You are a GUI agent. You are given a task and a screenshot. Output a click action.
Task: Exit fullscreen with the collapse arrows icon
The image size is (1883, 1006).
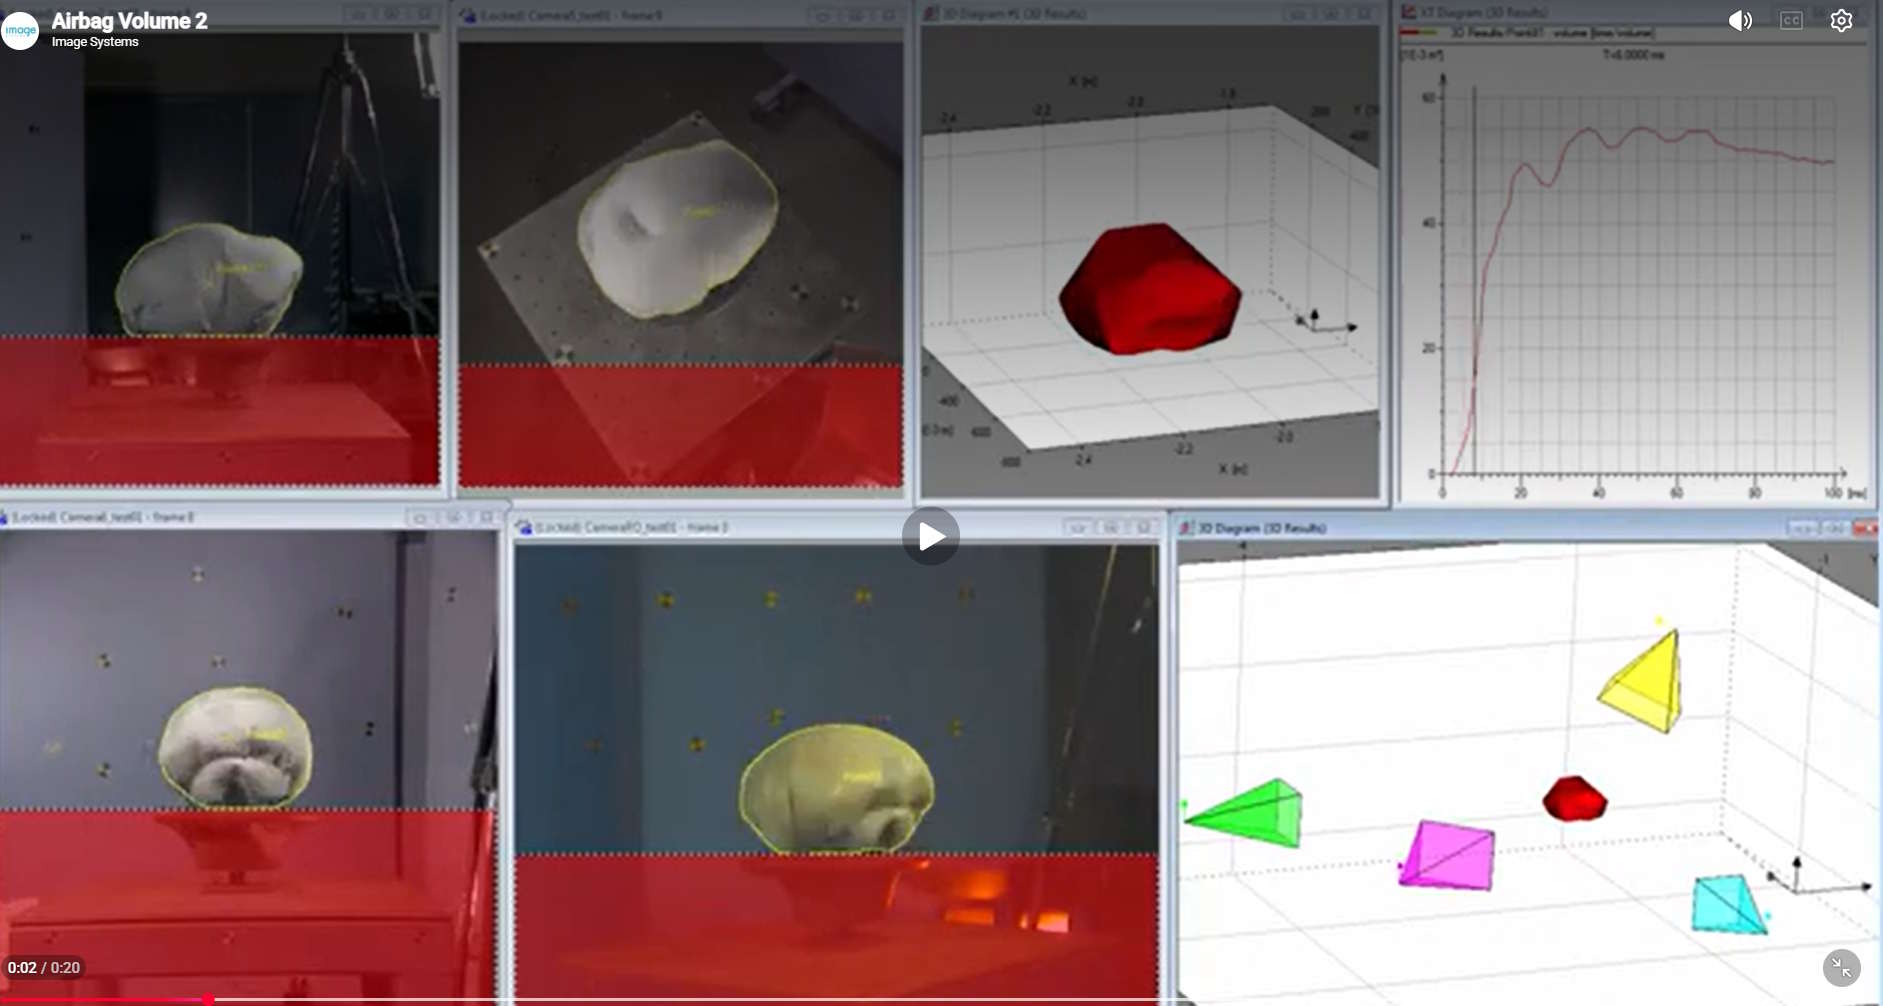click(x=1841, y=967)
